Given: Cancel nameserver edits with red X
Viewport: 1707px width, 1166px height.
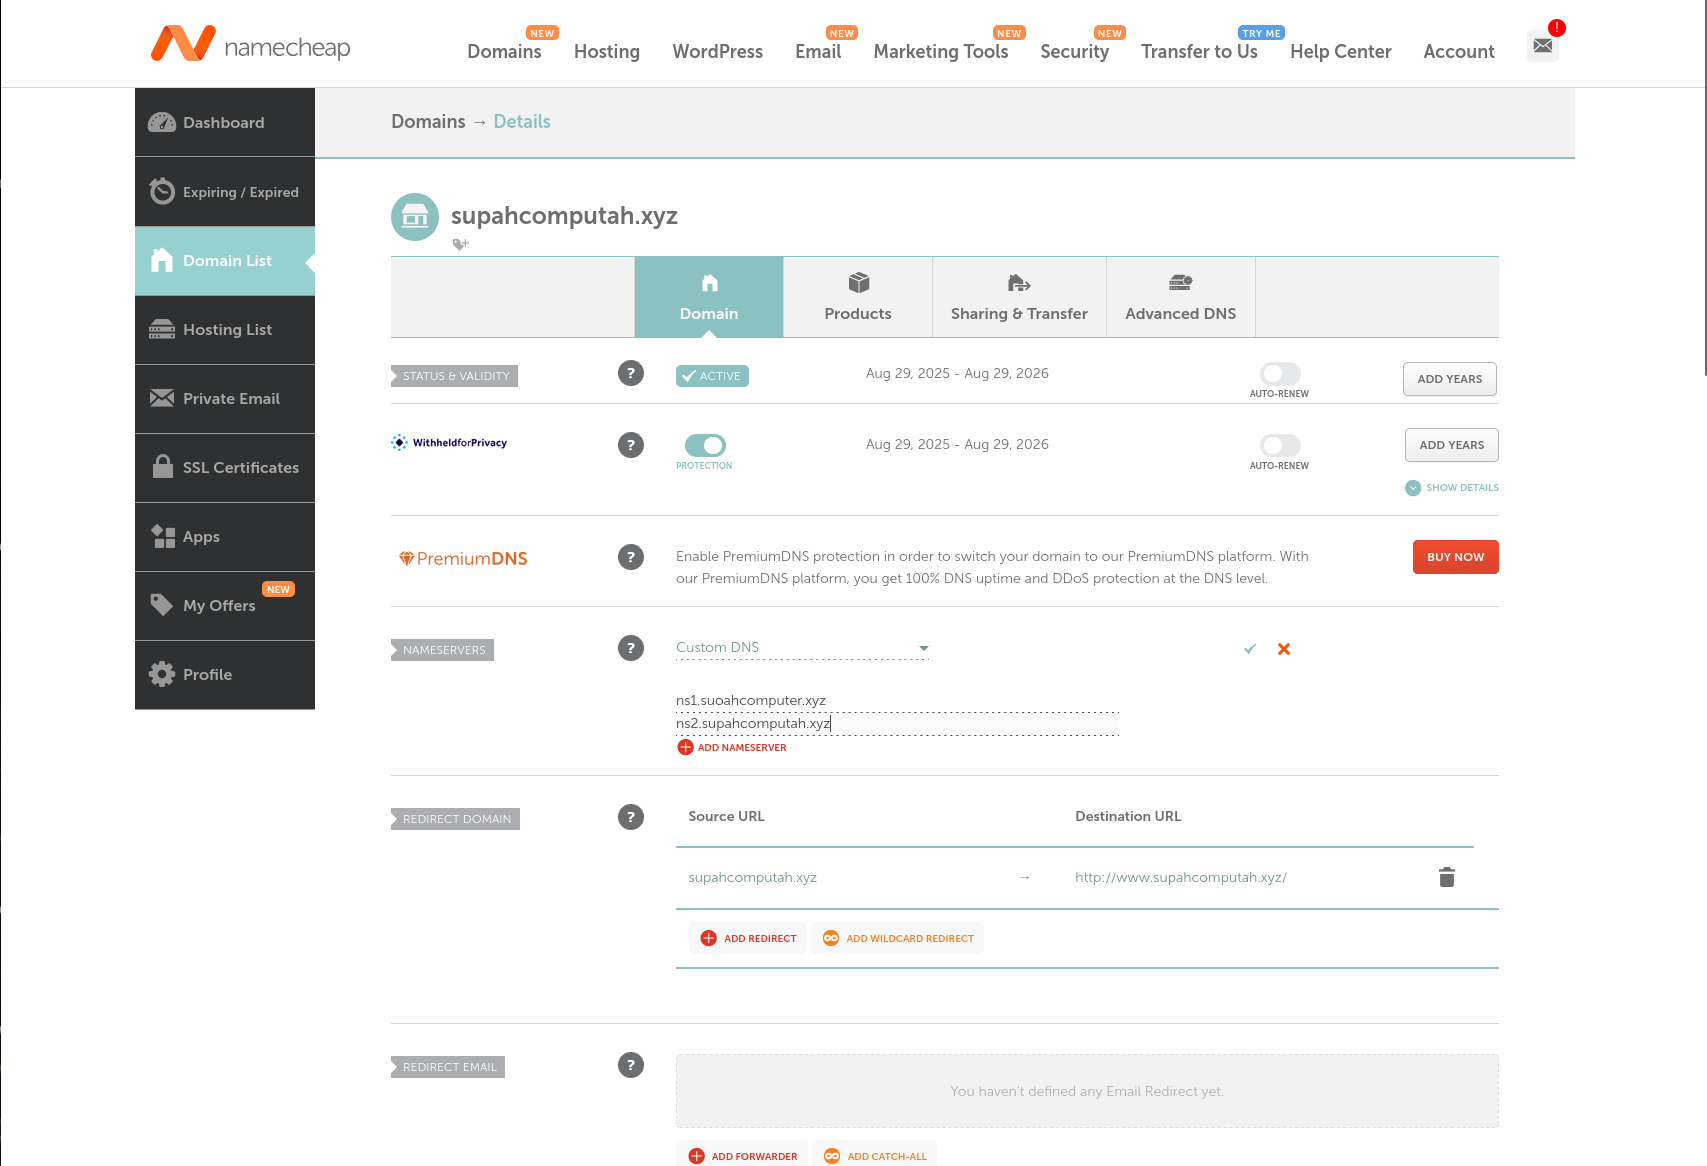Looking at the screenshot, I should coord(1284,649).
